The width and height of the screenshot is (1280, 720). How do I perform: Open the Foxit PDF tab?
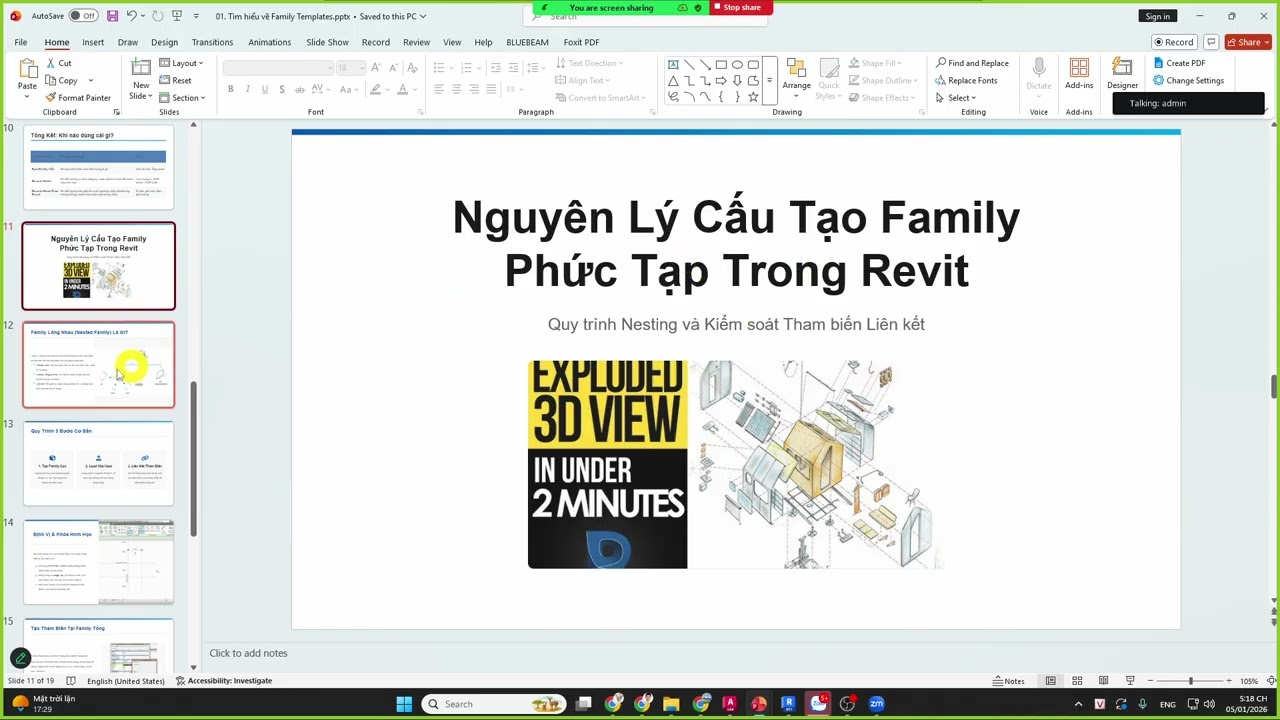click(581, 42)
